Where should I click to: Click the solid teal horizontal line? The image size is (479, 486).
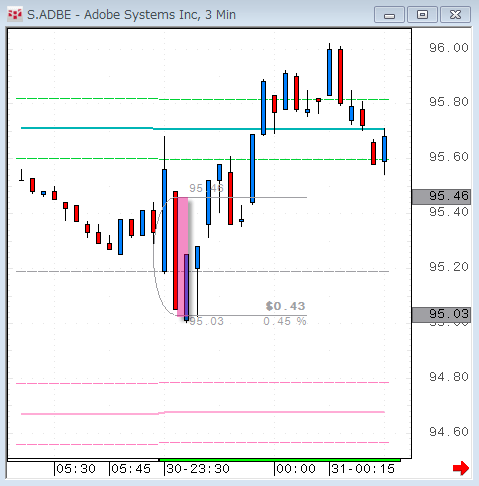(203, 128)
